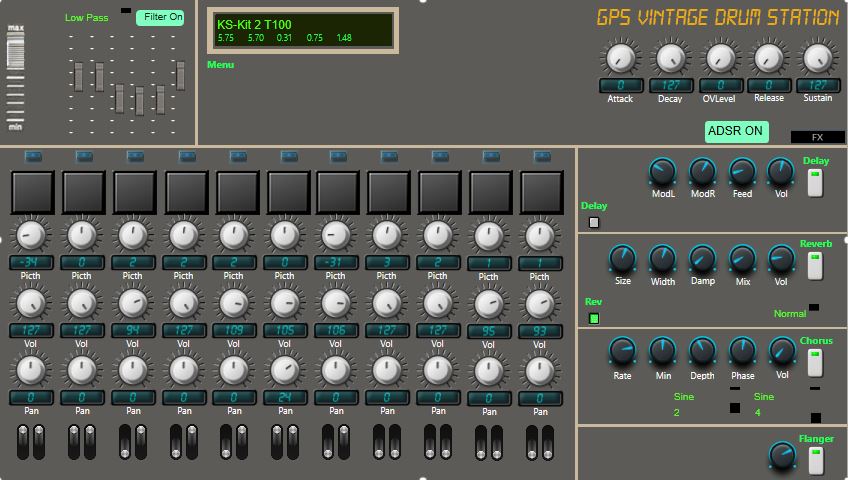This screenshot has width=848, height=480.
Task: Click the Pan knob showing value 24
Action: coord(284,371)
